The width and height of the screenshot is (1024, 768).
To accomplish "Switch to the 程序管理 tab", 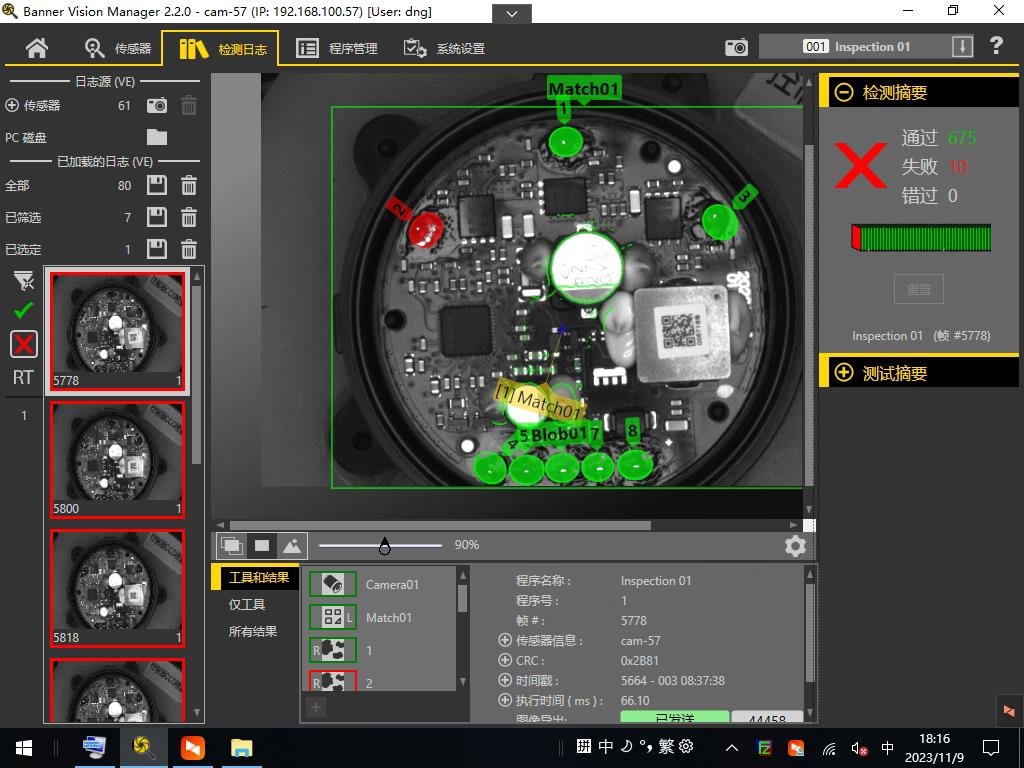I will pos(337,48).
